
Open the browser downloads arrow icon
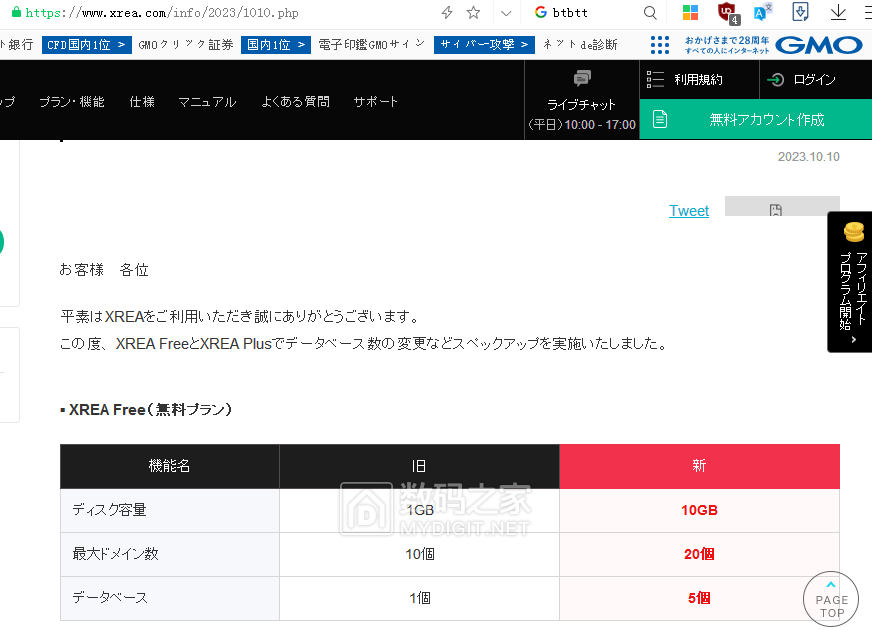[x=838, y=12]
